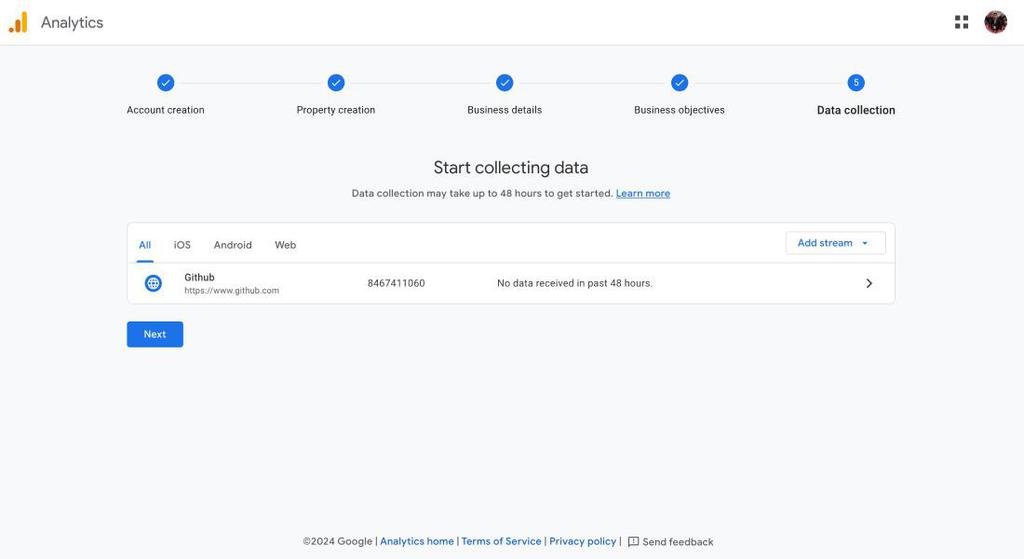1024x559 pixels.
Task: Click the Account creation step checkmark
Action: (x=166, y=83)
